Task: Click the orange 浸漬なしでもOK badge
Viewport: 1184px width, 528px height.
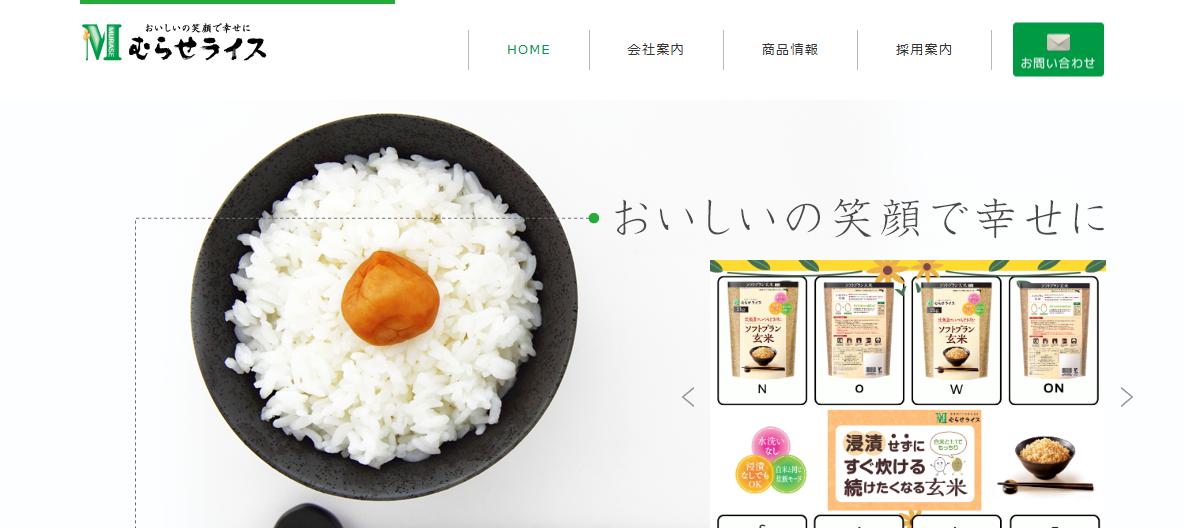Action: [x=754, y=474]
